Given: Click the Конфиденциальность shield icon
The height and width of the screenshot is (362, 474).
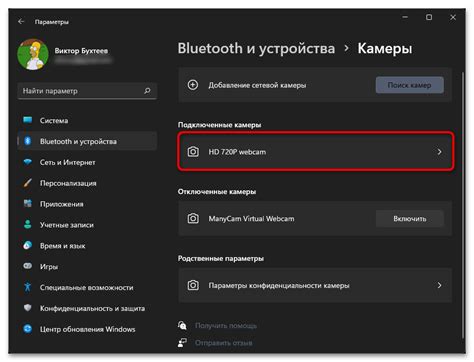Looking at the screenshot, I should pos(28,308).
